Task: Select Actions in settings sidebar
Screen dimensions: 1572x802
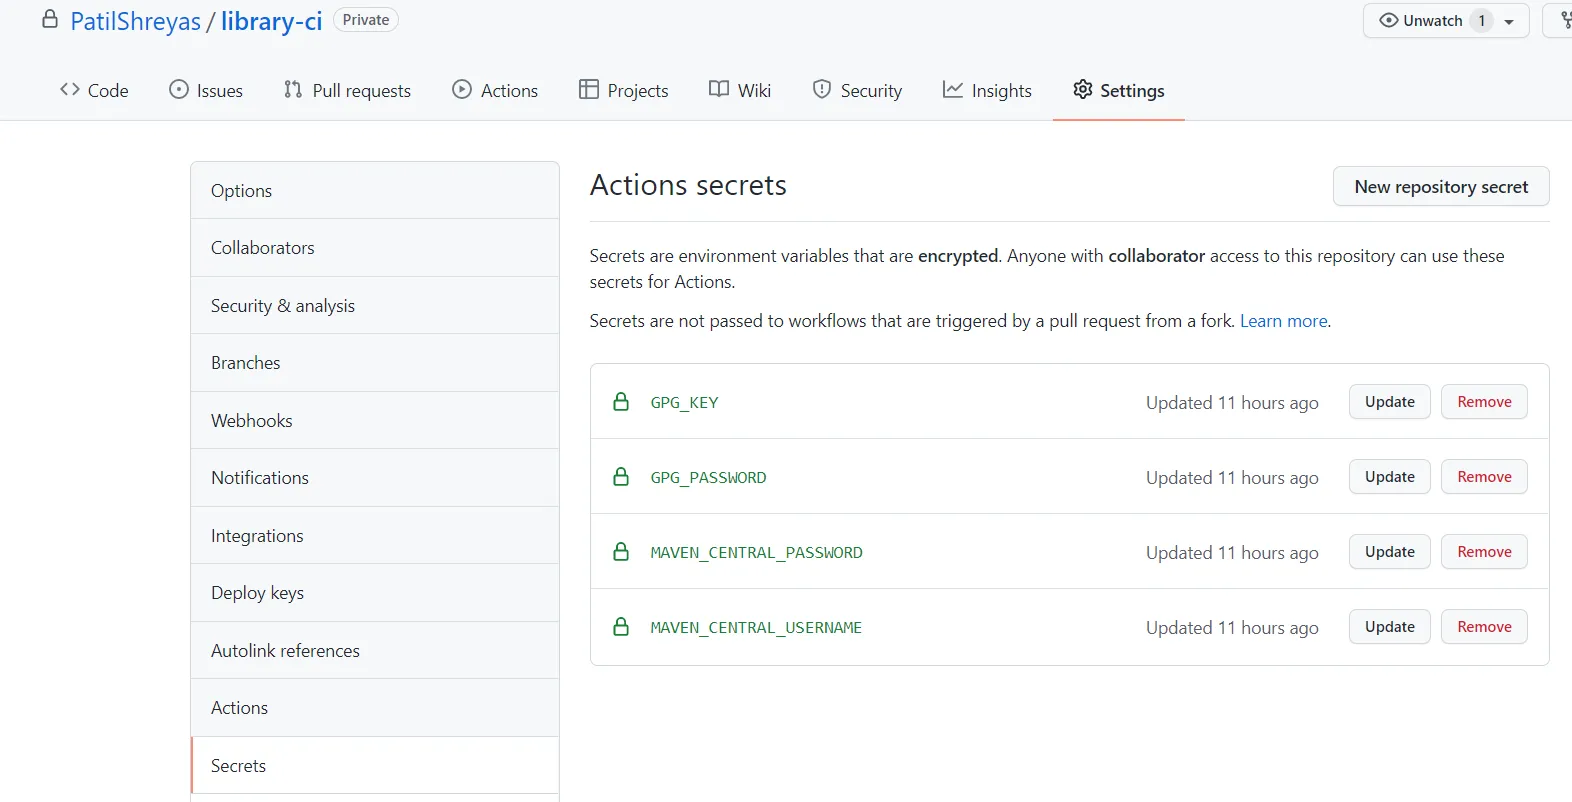Action: (375, 708)
